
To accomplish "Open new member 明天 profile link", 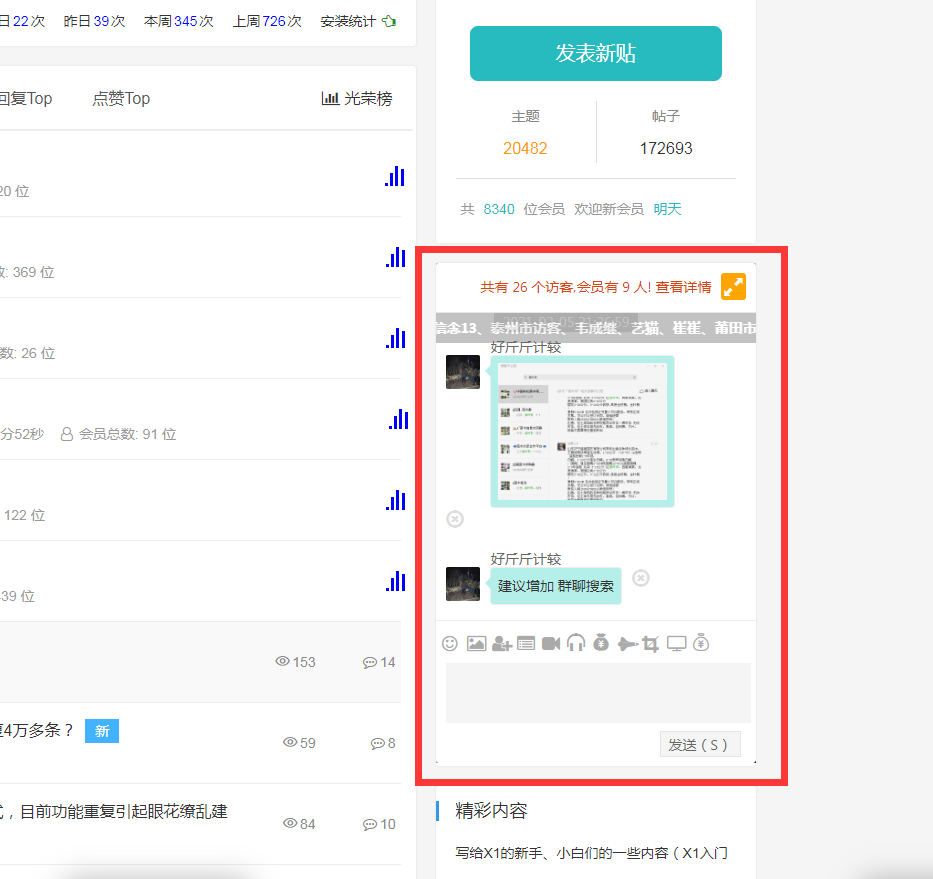I will click(667, 209).
